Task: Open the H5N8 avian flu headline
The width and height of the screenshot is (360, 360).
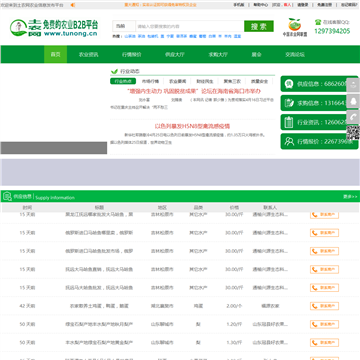Action: tap(192, 126)
